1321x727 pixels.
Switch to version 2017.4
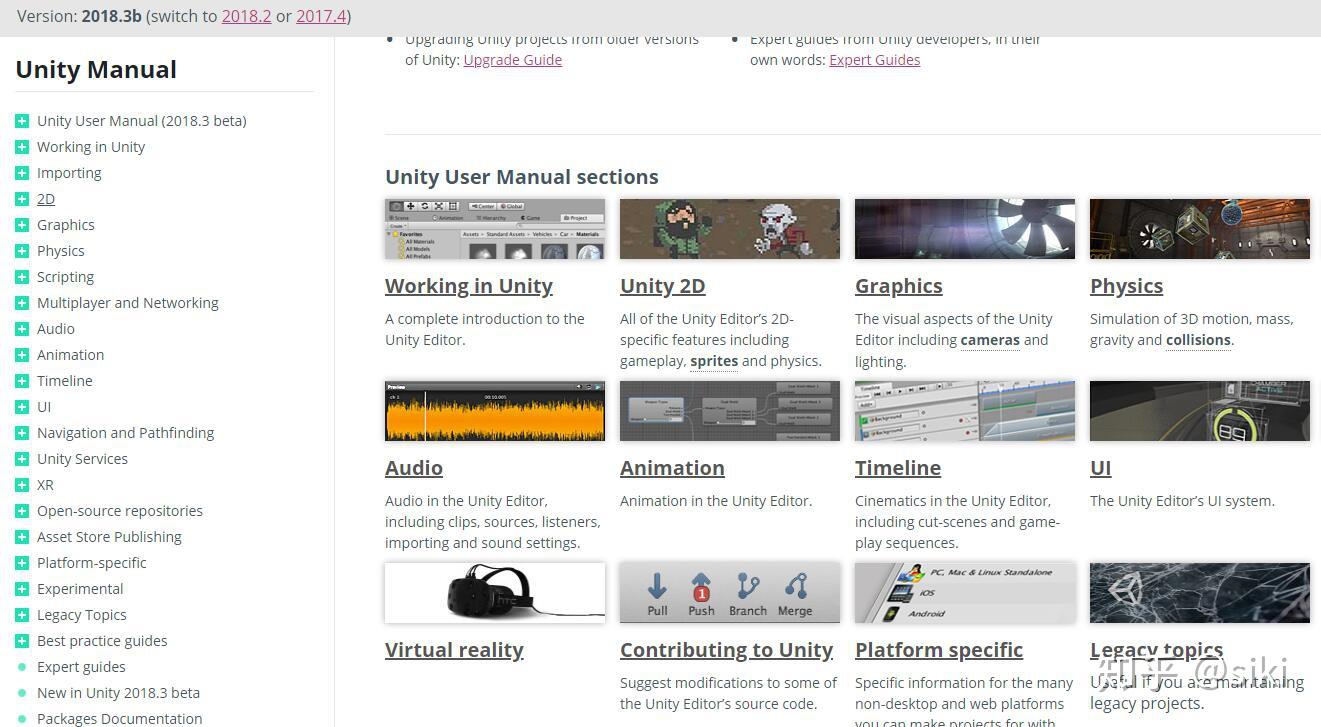coord(320,16)
